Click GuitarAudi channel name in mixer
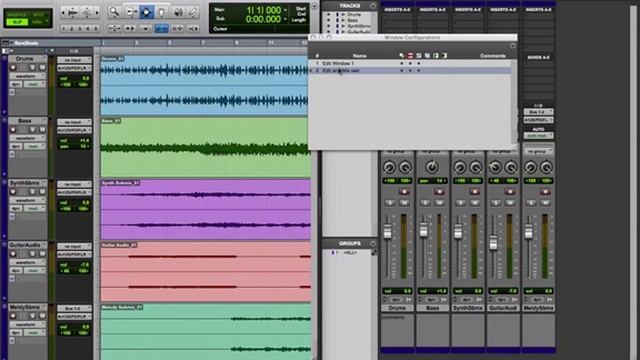Image resolution: width=640 pixels, height=360 pixels. pos(503,308)
